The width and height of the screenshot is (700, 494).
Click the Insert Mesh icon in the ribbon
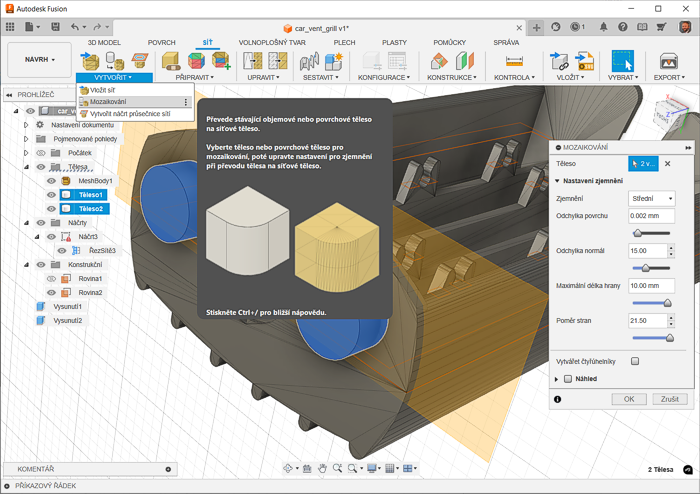point(90,61)
